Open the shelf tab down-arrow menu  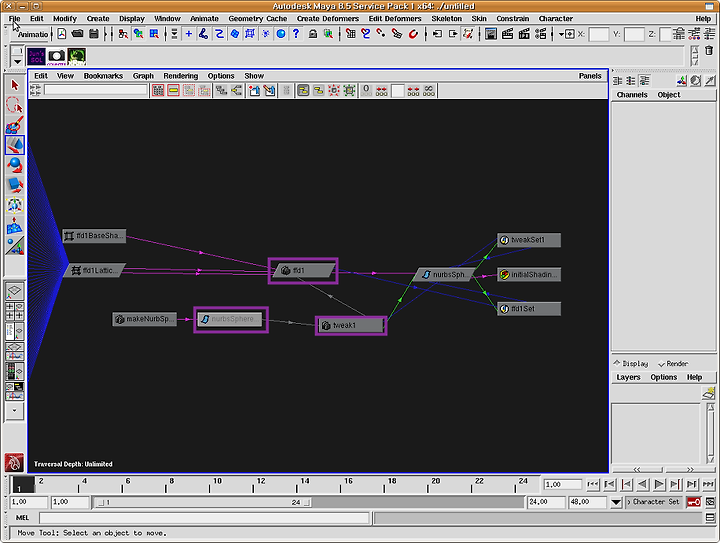pyautogui.click(x=17, y=62)
